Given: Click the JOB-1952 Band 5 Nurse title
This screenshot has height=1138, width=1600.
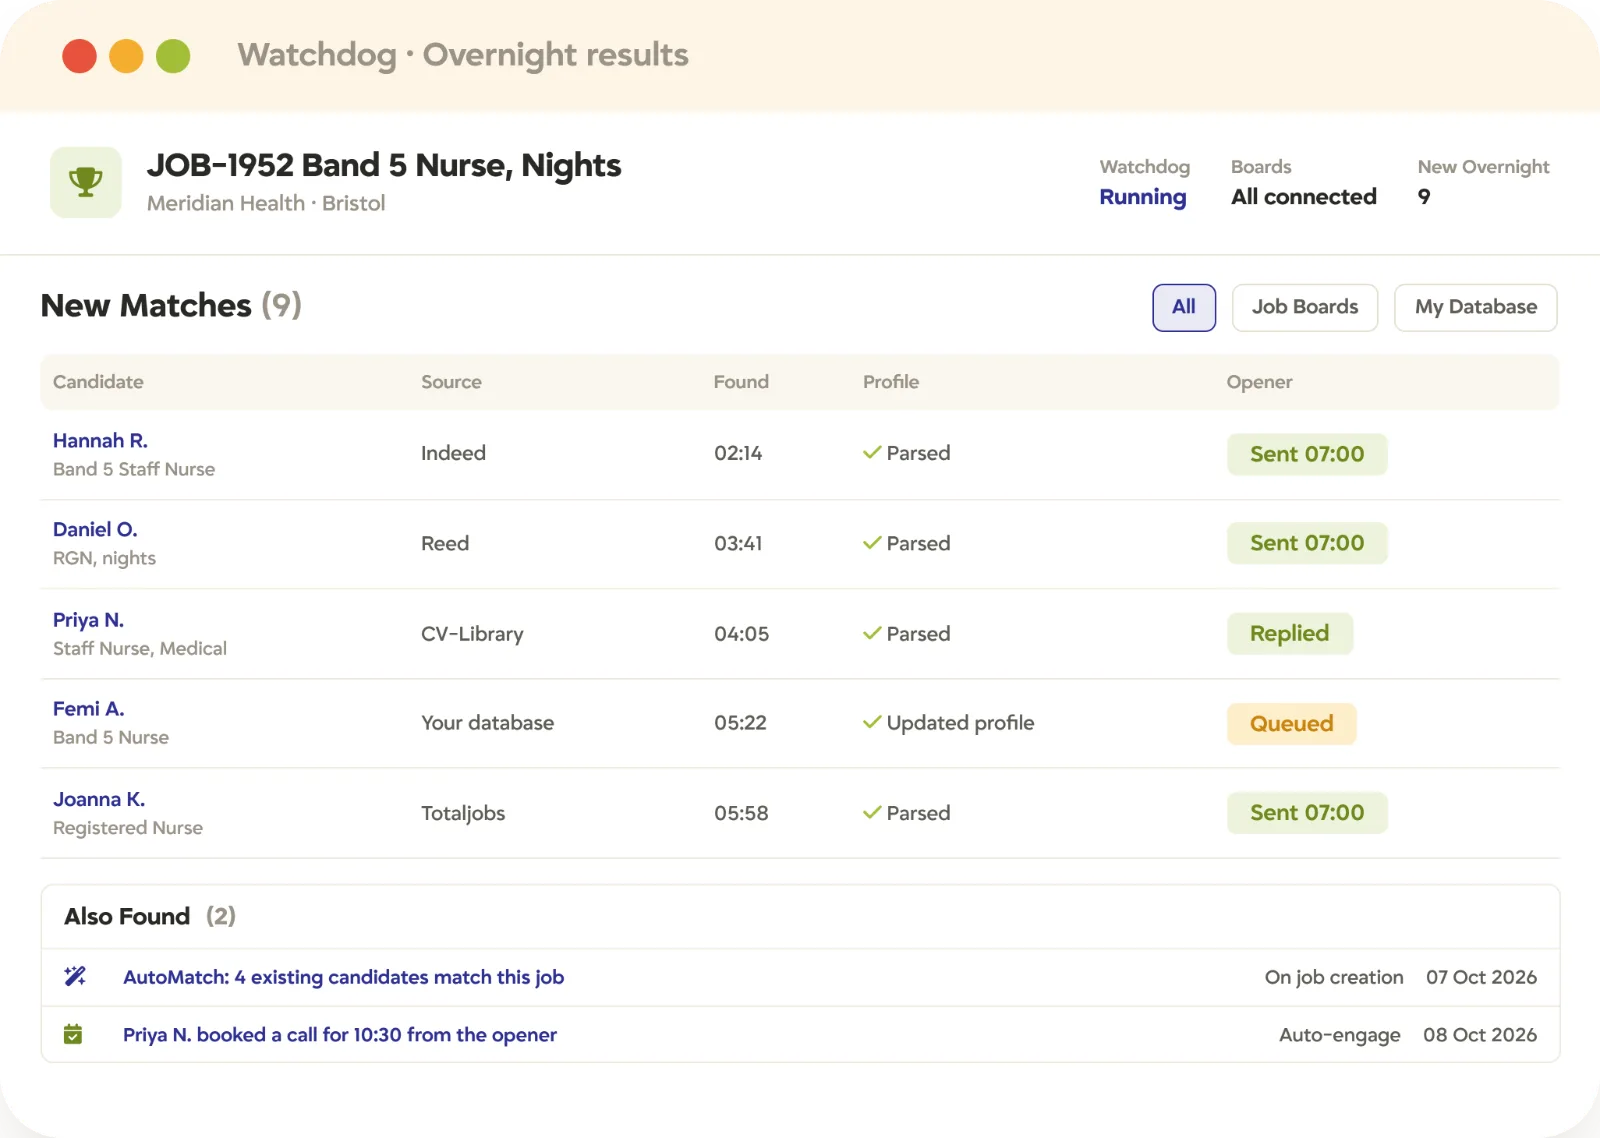Looking at the screenshot, I should 384,165.
